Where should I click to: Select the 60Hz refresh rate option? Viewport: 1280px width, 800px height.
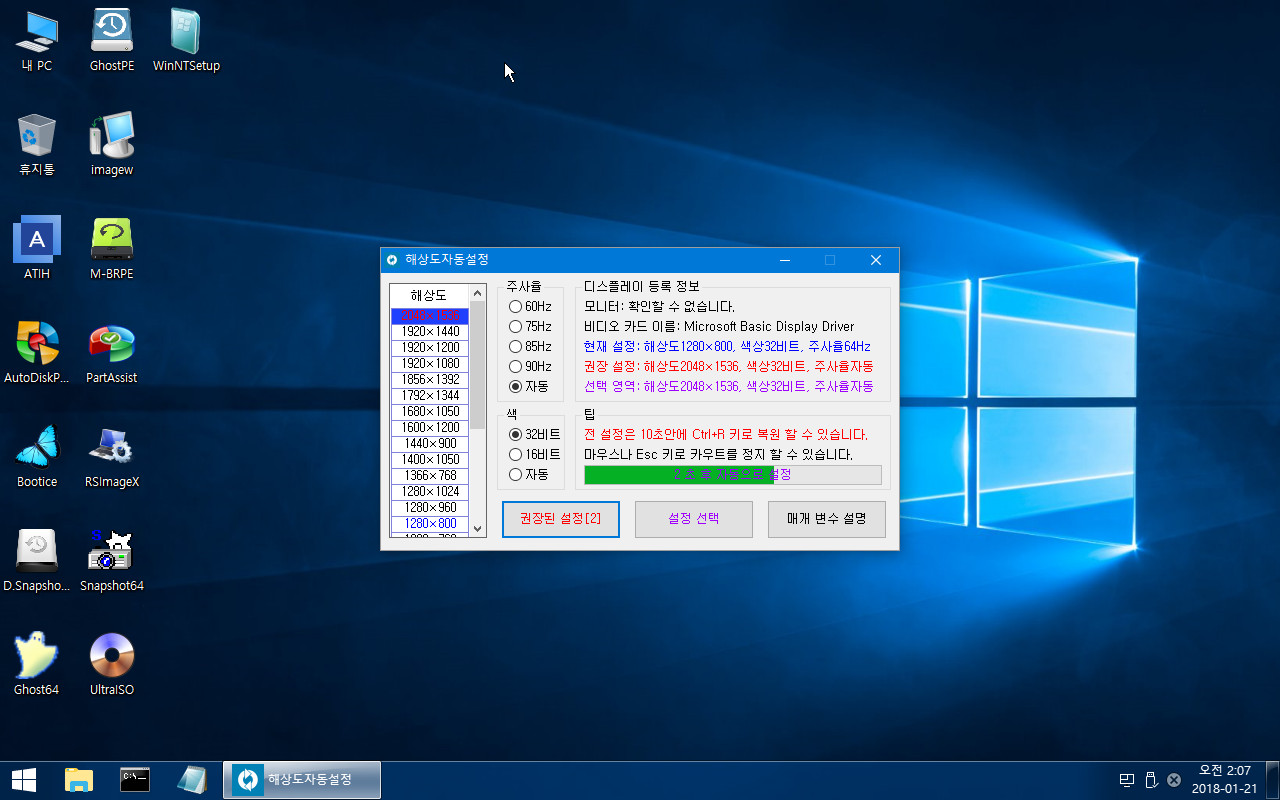click(530, 306)
